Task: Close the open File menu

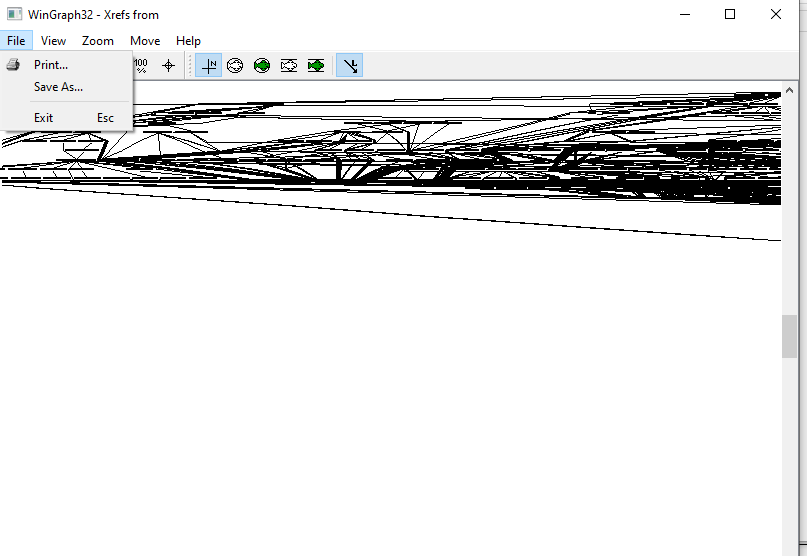Action: pos(16,41)
